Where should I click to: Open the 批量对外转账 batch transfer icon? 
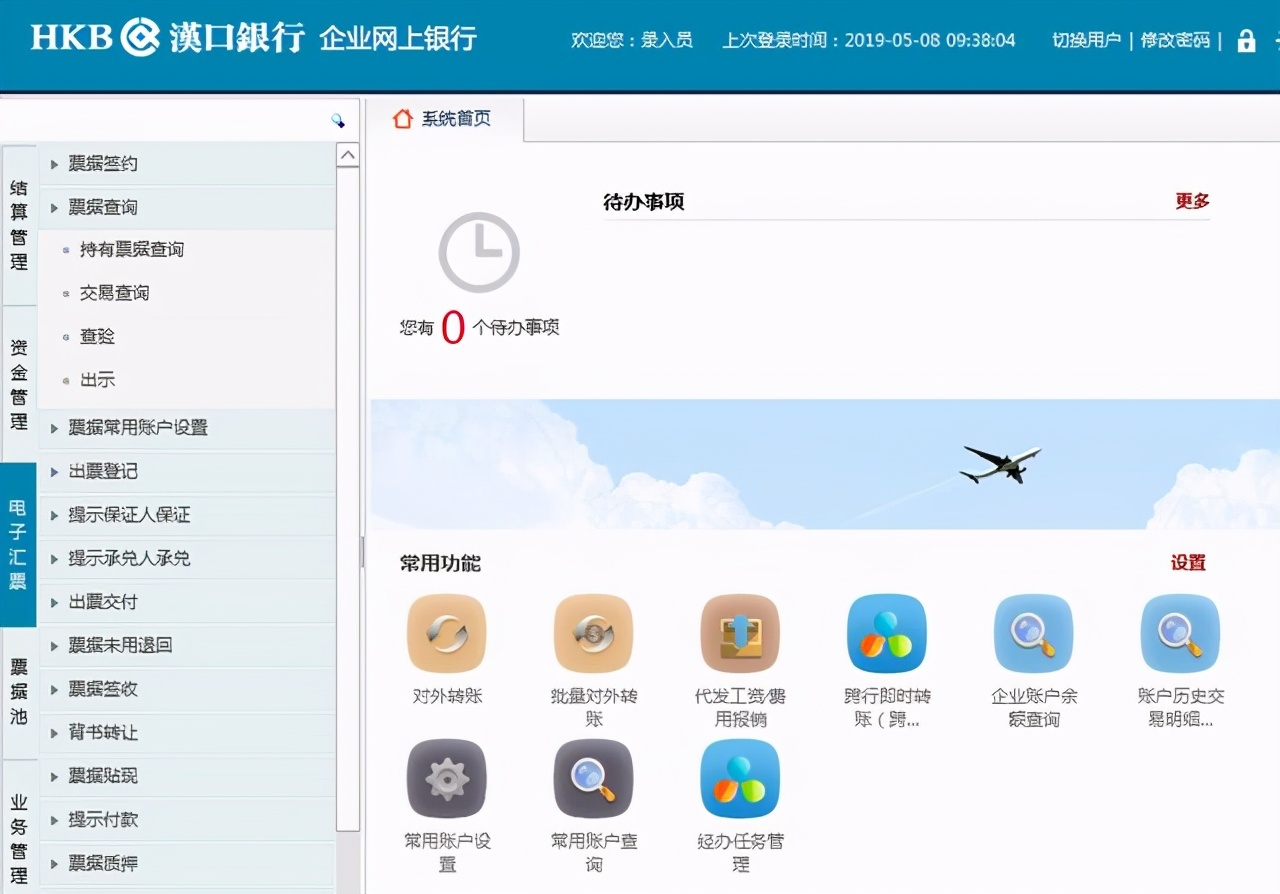point(593,632)
